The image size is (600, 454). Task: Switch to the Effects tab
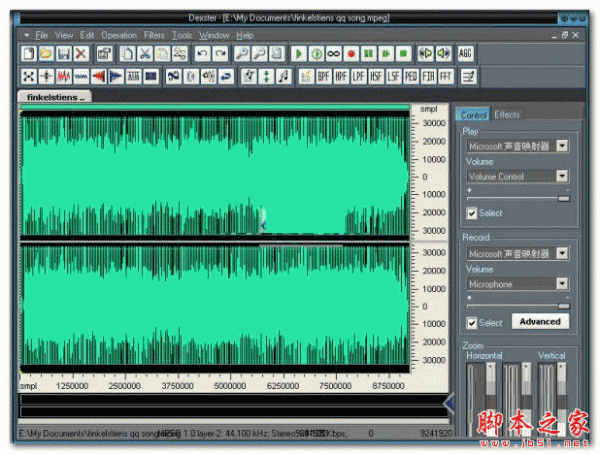click(x=507, y=115)
